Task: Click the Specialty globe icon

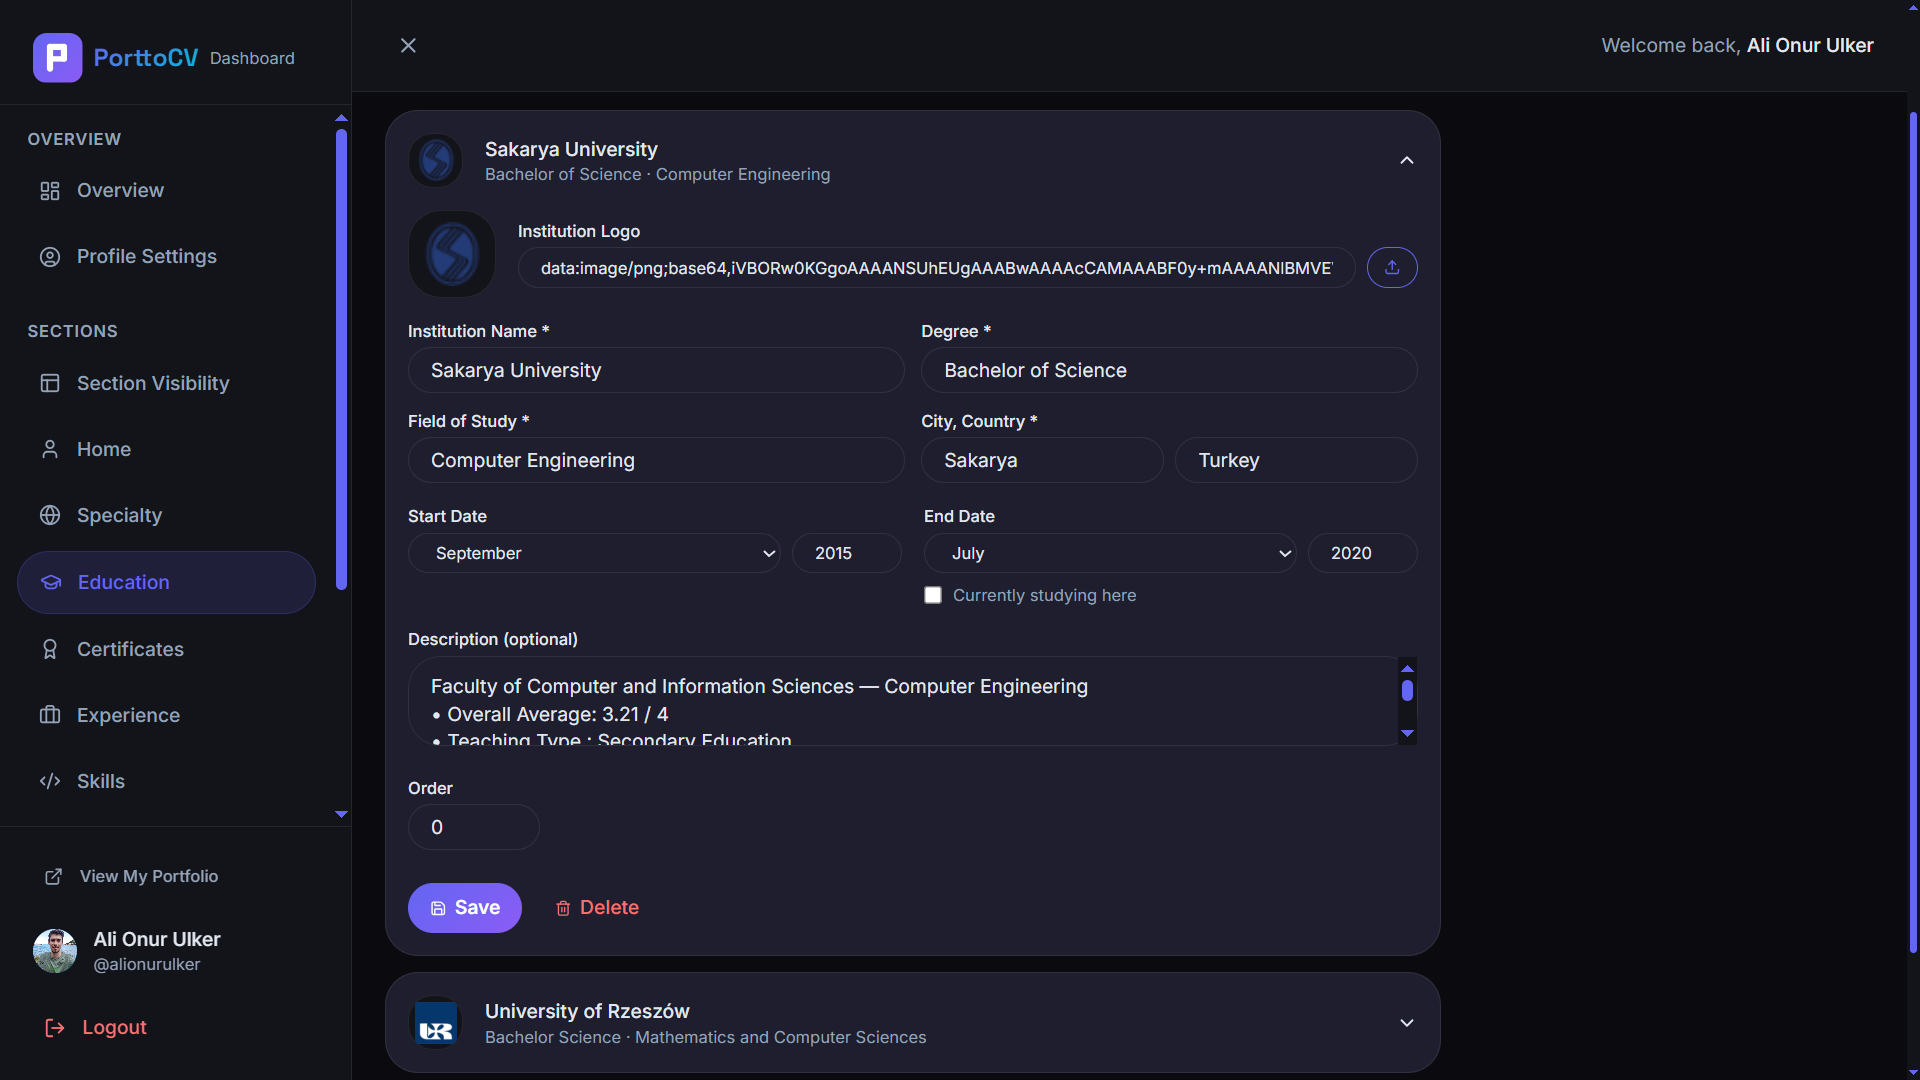Action: pos(50,515)
